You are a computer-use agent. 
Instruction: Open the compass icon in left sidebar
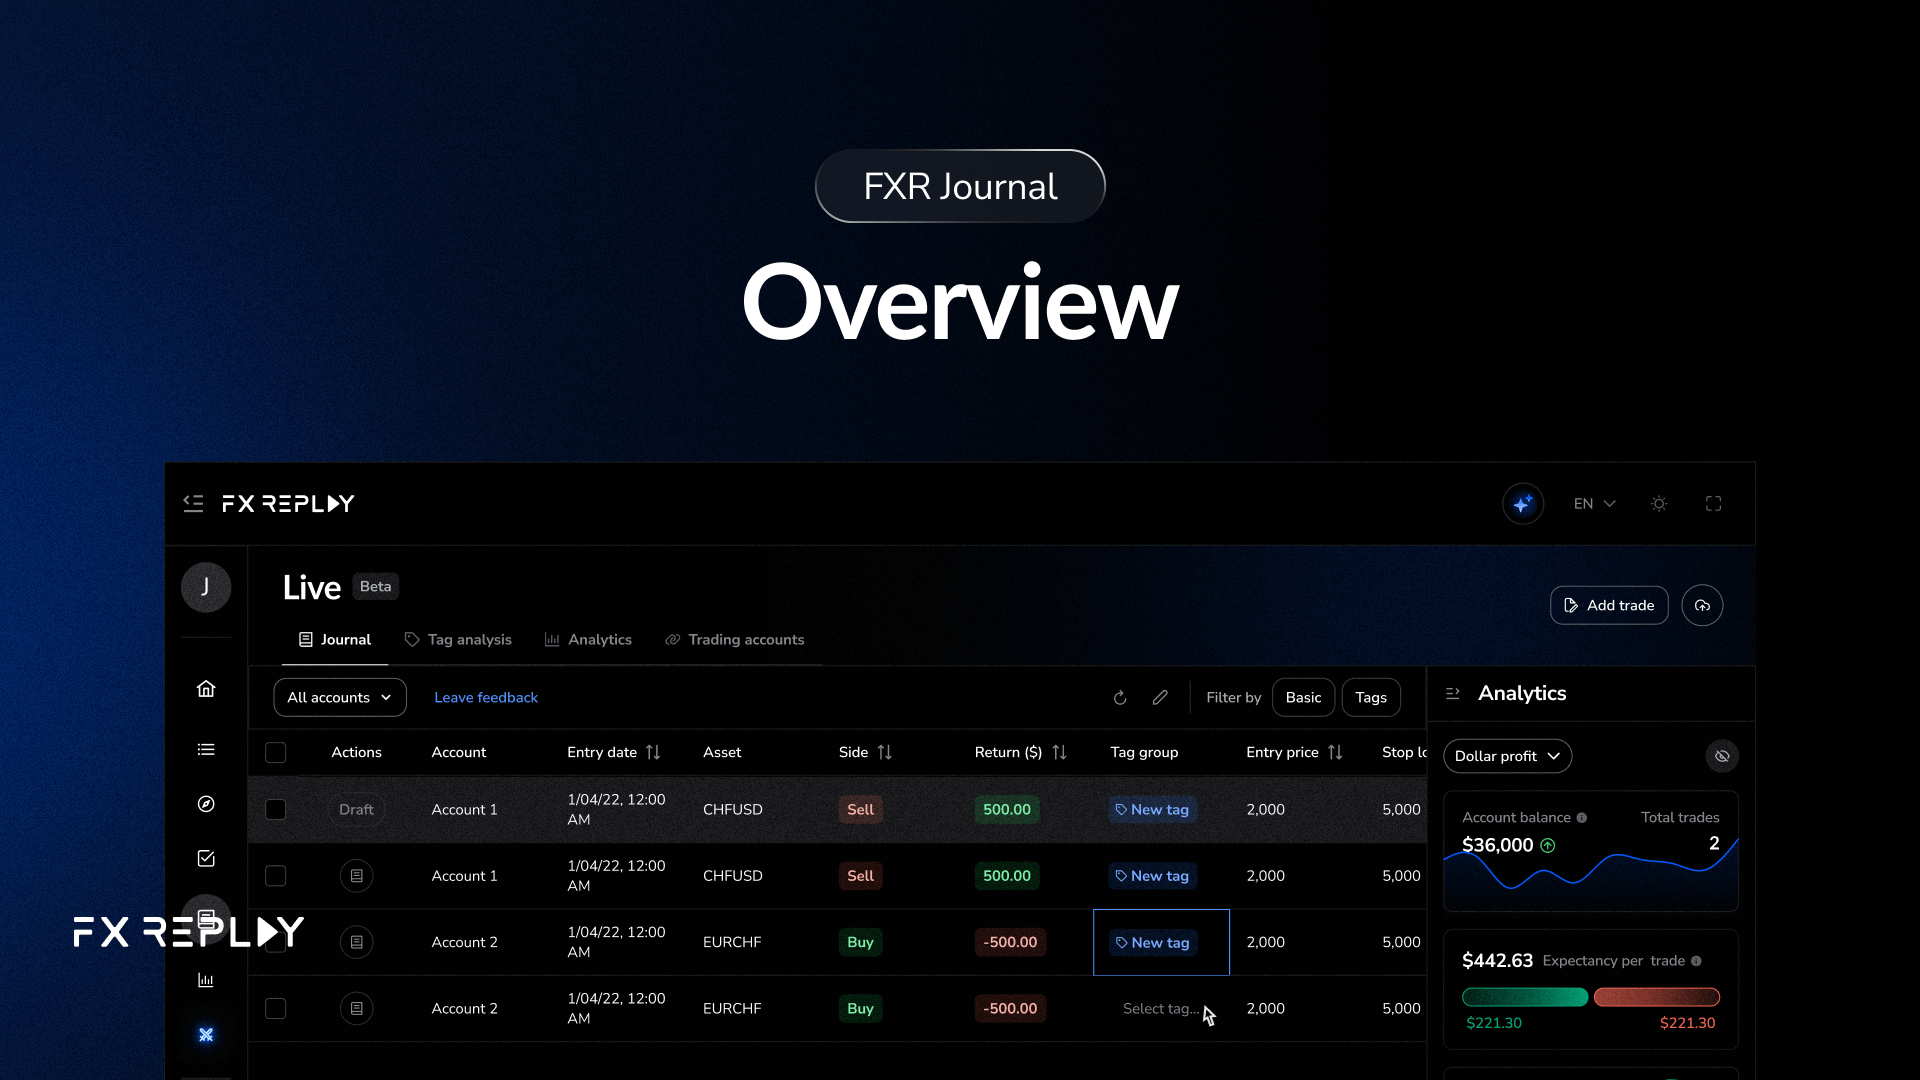point(206,804)
